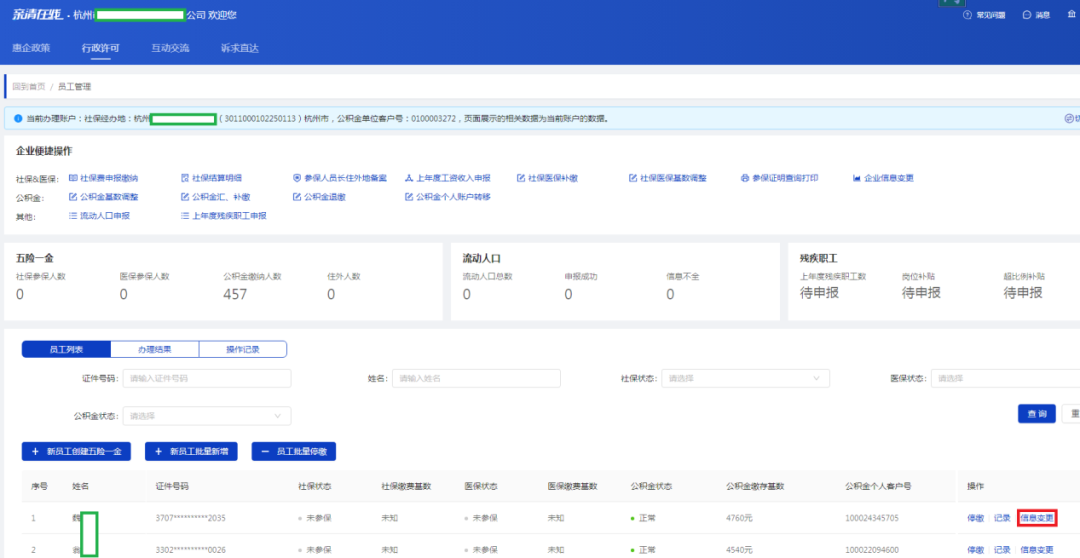Open 公积金基数调整 shortcut
1080x558 pixels.
pyautogui.click(x=108, y=197)
